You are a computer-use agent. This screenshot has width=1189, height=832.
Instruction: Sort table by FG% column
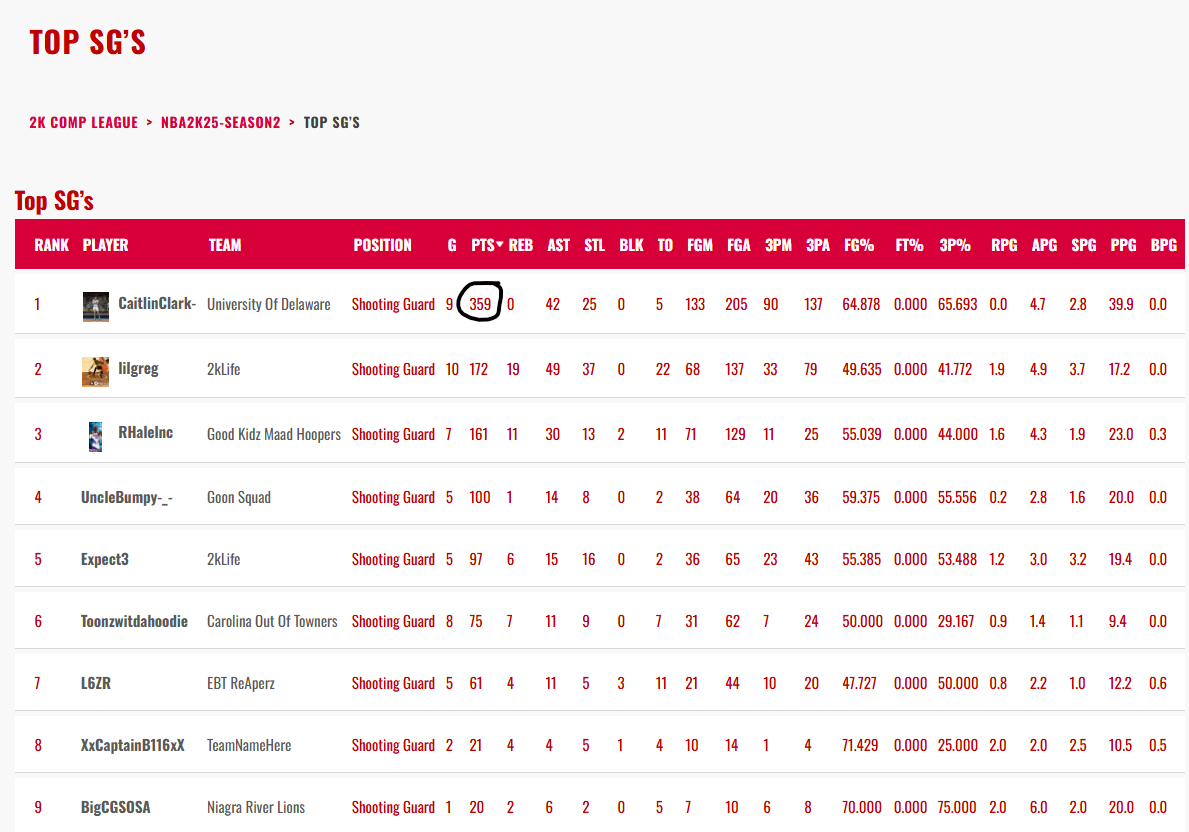click(x=859, y=244)
